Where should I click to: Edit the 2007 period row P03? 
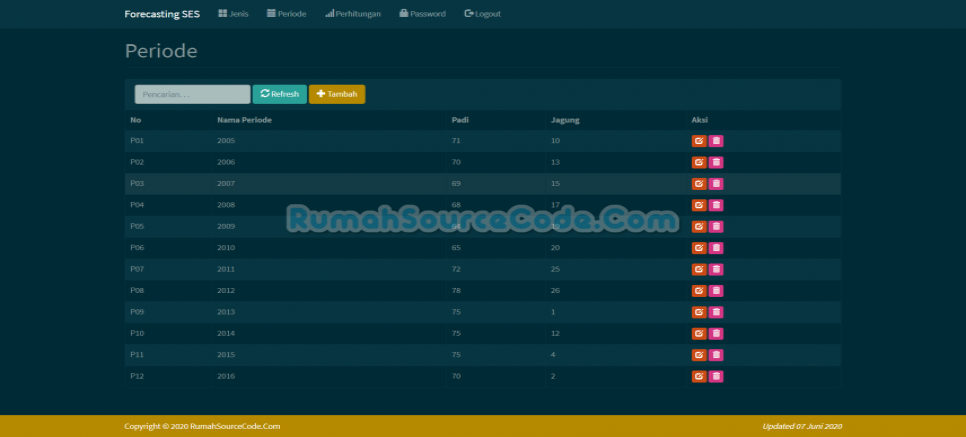coord(699,184)
